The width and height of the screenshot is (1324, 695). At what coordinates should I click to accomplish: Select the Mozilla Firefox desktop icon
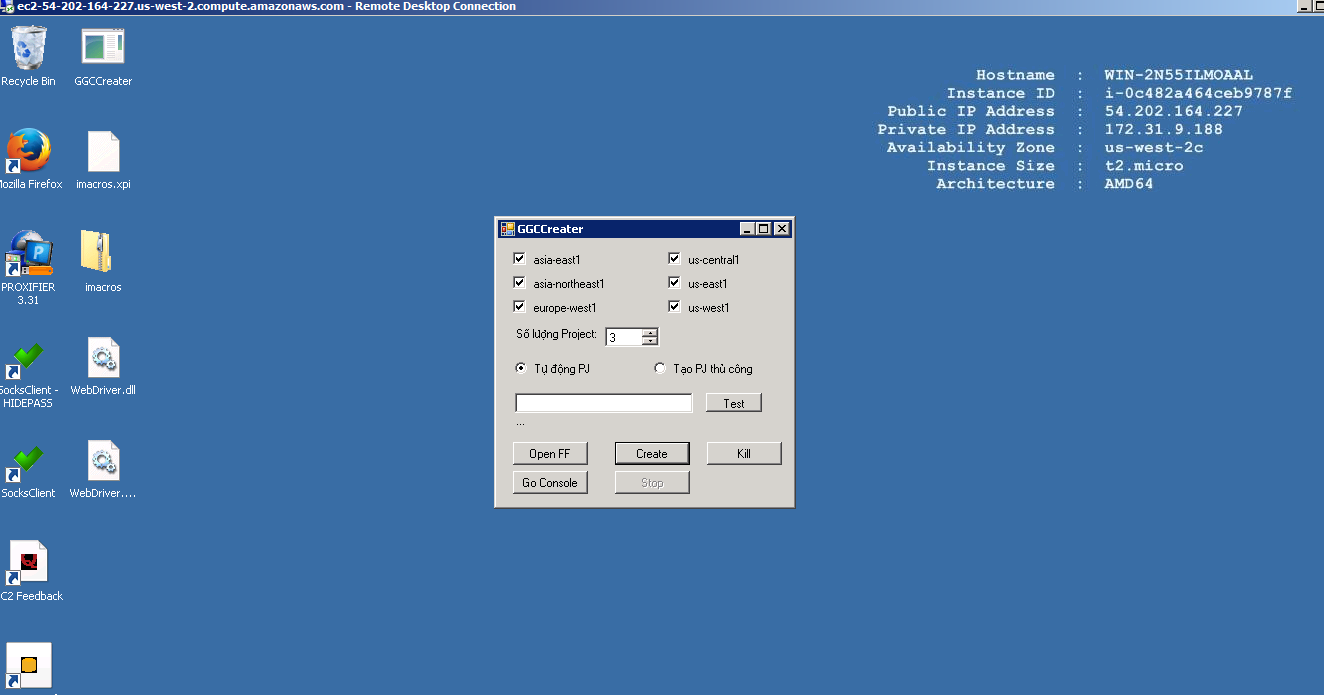tap(28, 151)
